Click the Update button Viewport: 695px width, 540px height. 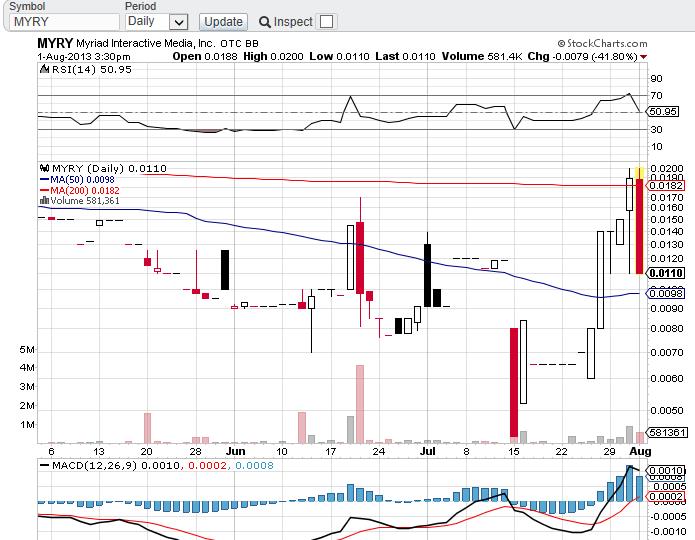pos(223,22)
